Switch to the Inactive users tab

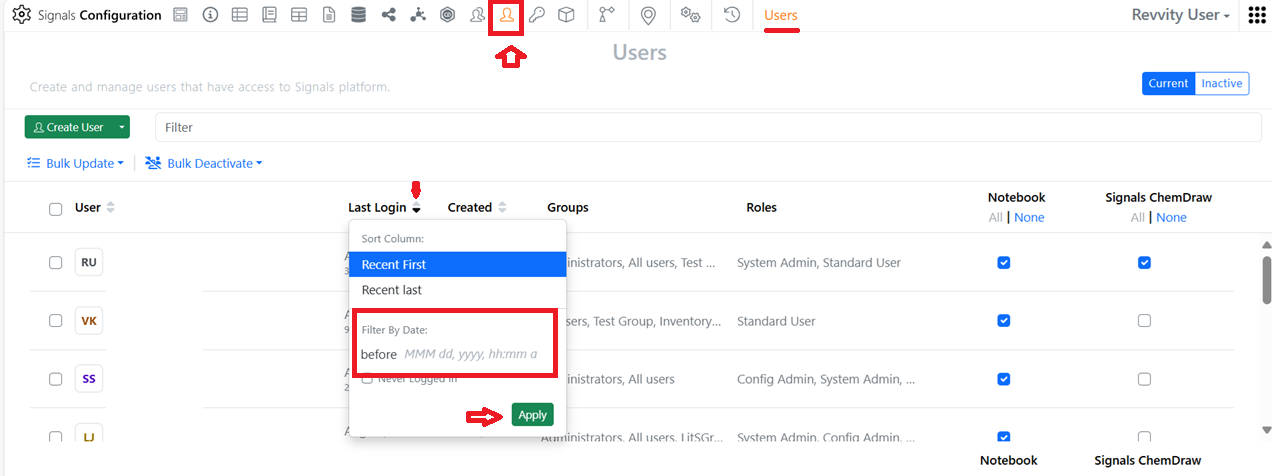pos(1222,84)
